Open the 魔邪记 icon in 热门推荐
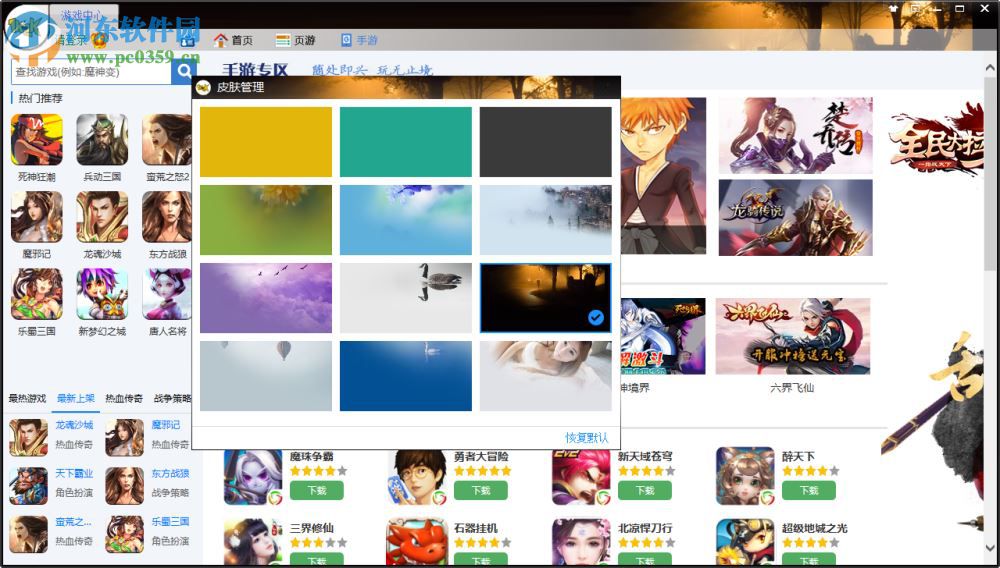The image size is (1000, 568). coord(37,217)
